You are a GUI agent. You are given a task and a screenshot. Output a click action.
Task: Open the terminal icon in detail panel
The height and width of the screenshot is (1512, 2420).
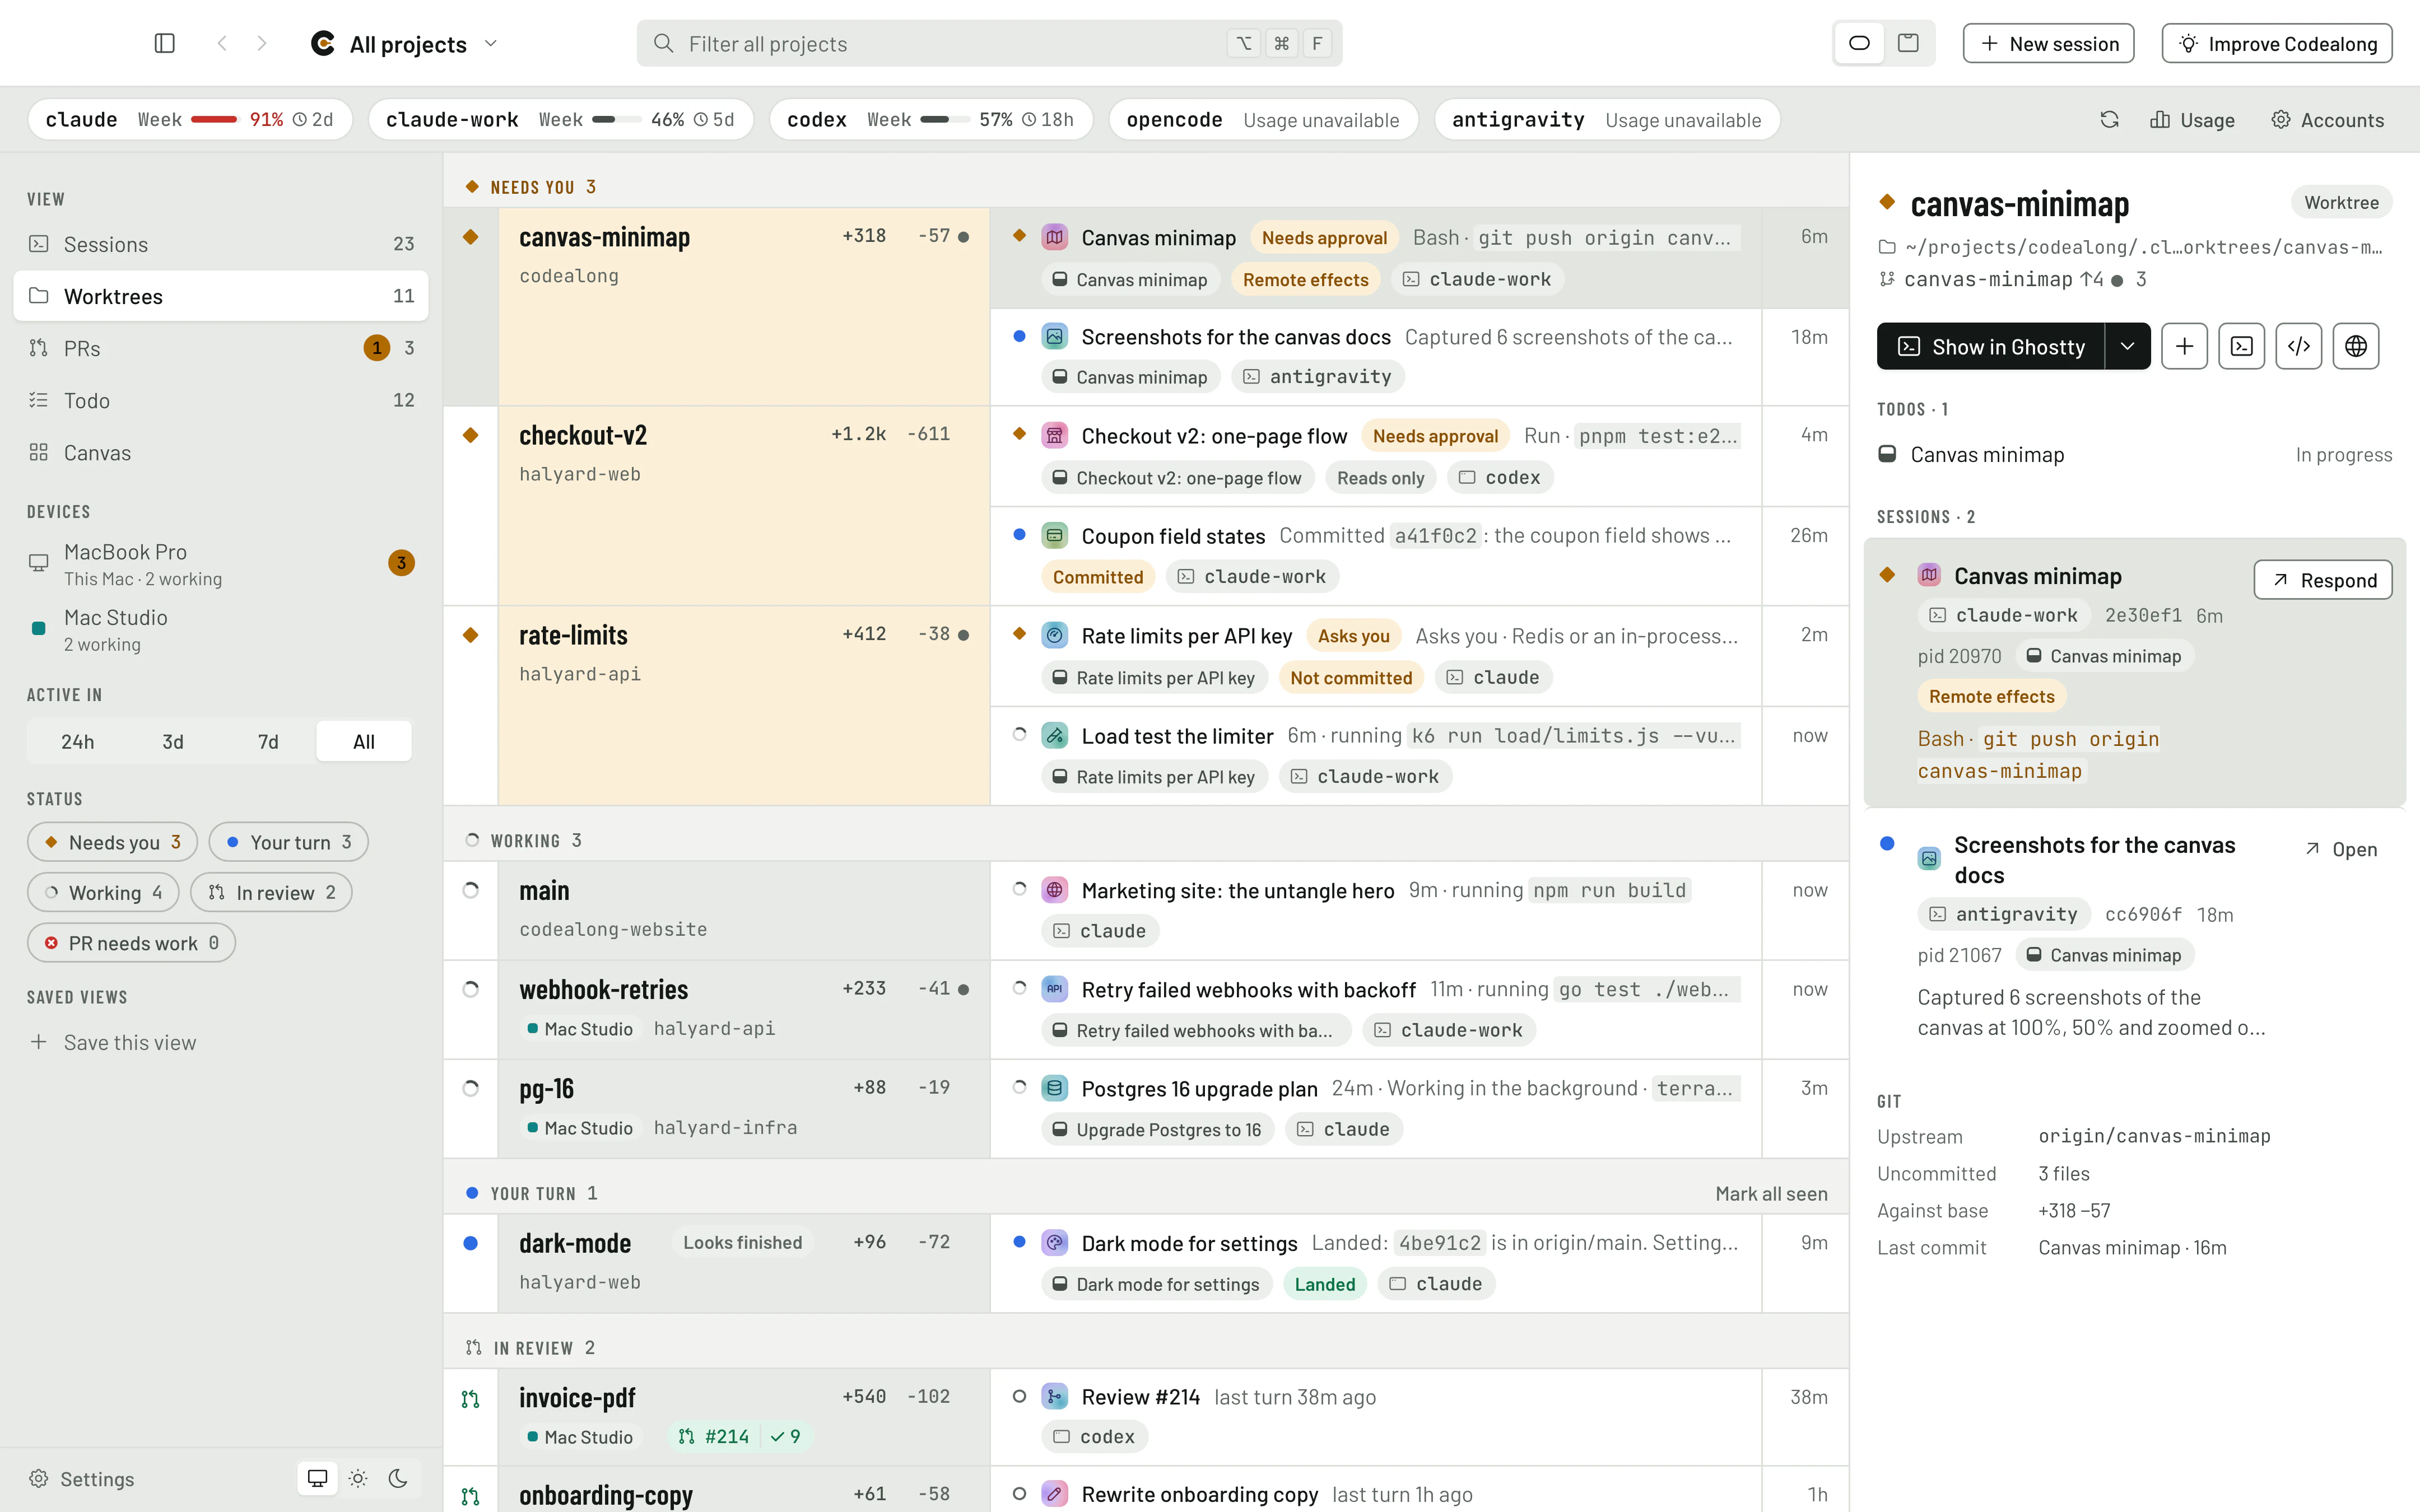click(x=2242, y=346)
